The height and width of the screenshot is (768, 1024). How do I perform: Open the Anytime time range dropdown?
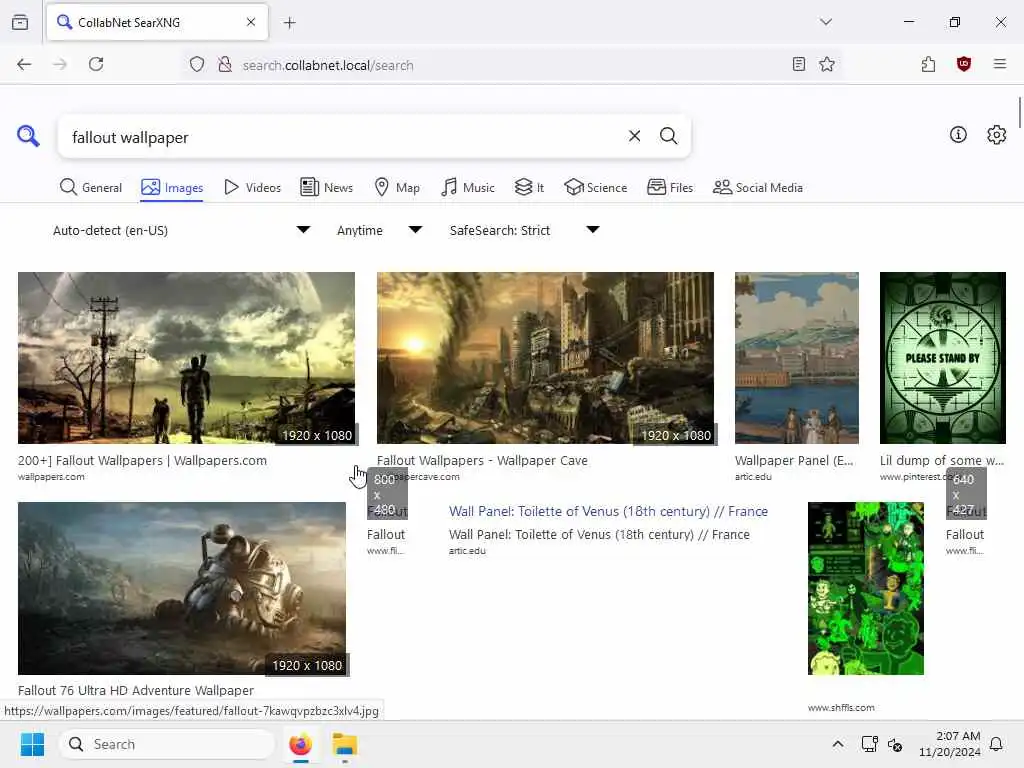click(379, 231)
